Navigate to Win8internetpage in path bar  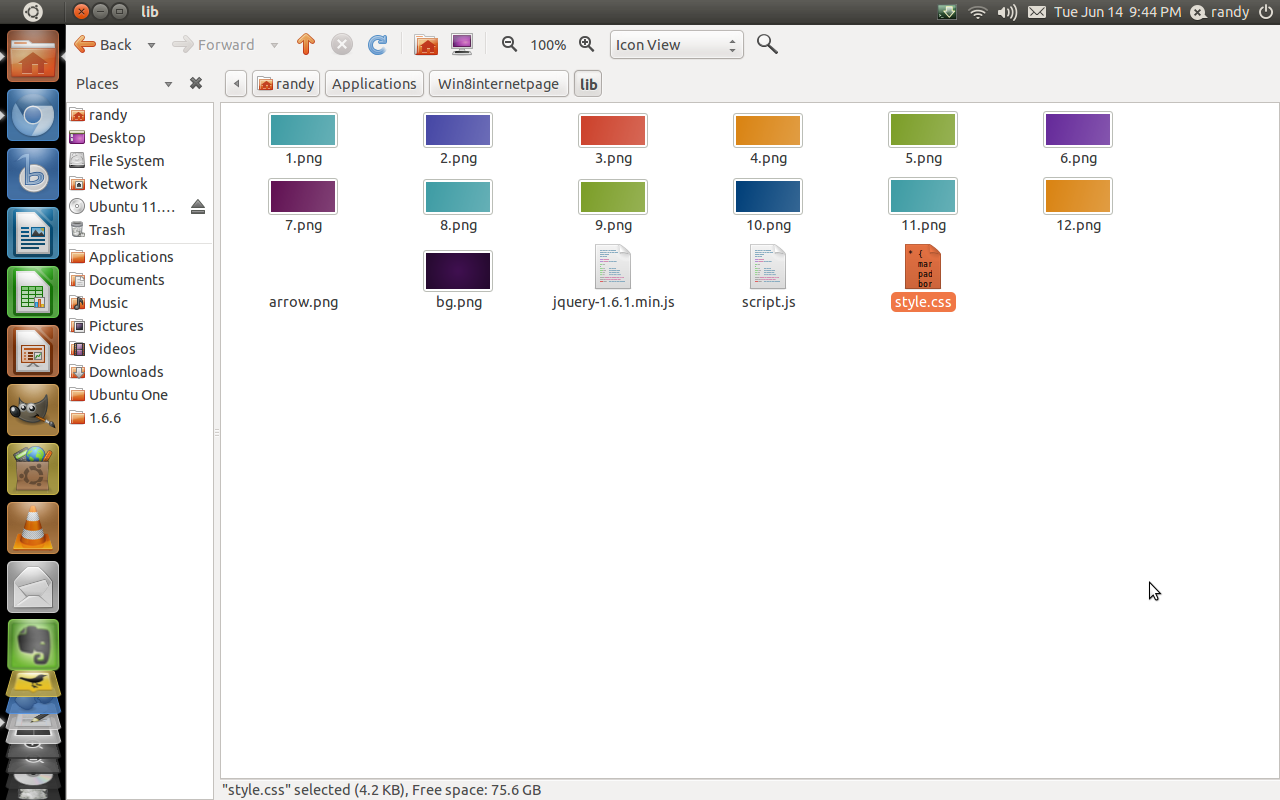(x=498, y=84)
